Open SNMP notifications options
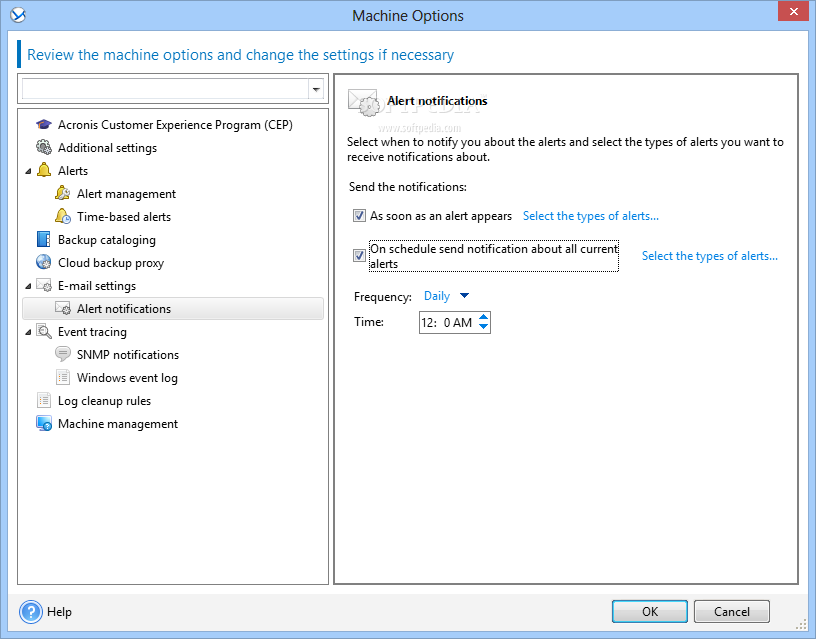The height and width of the screenshot is (639, 816). 128,355
